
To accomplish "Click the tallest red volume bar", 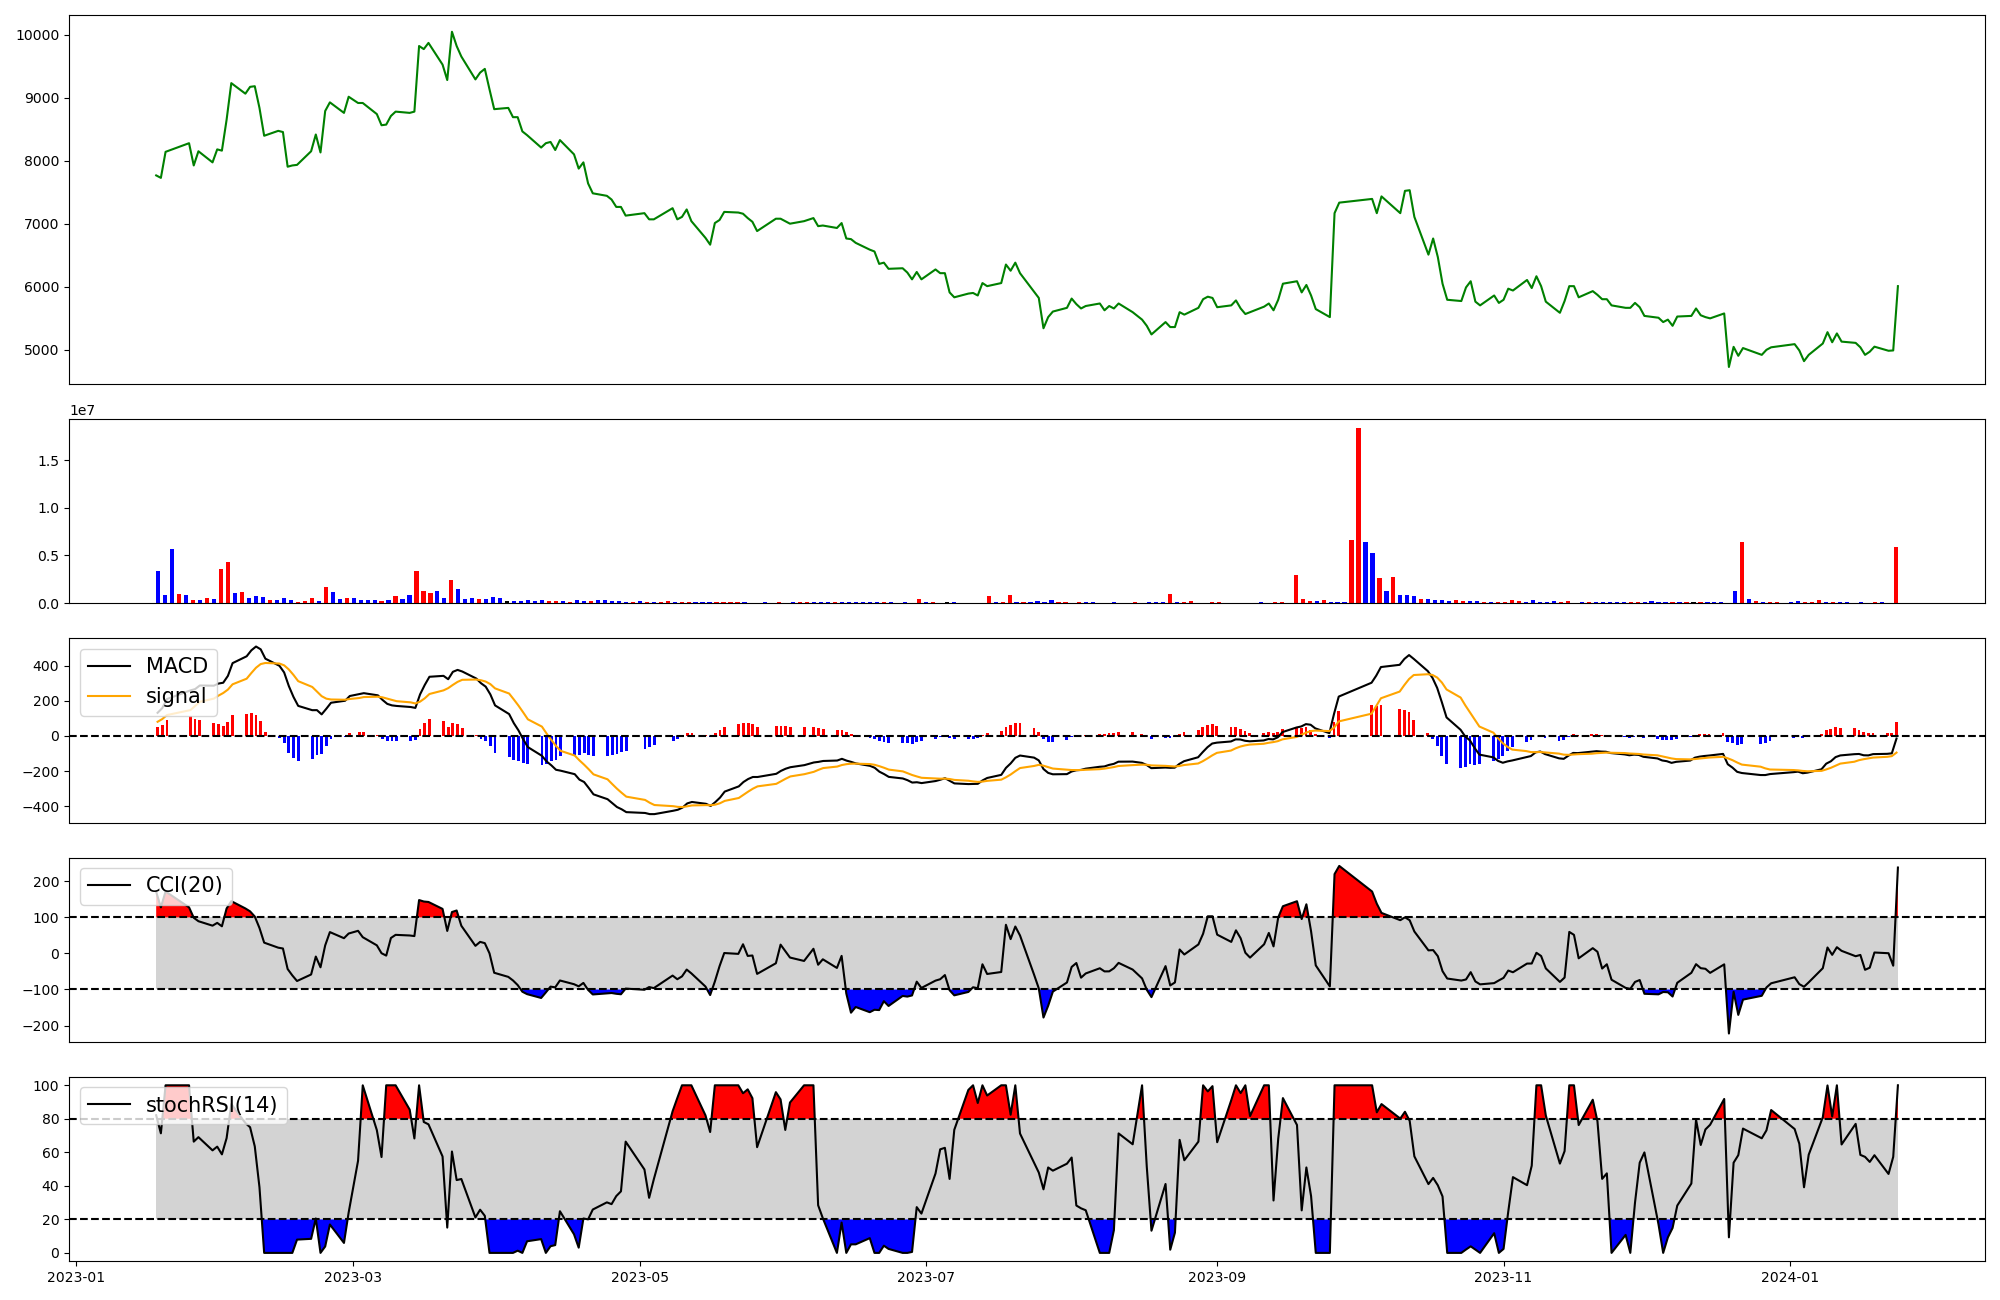I will (1358, 515).
